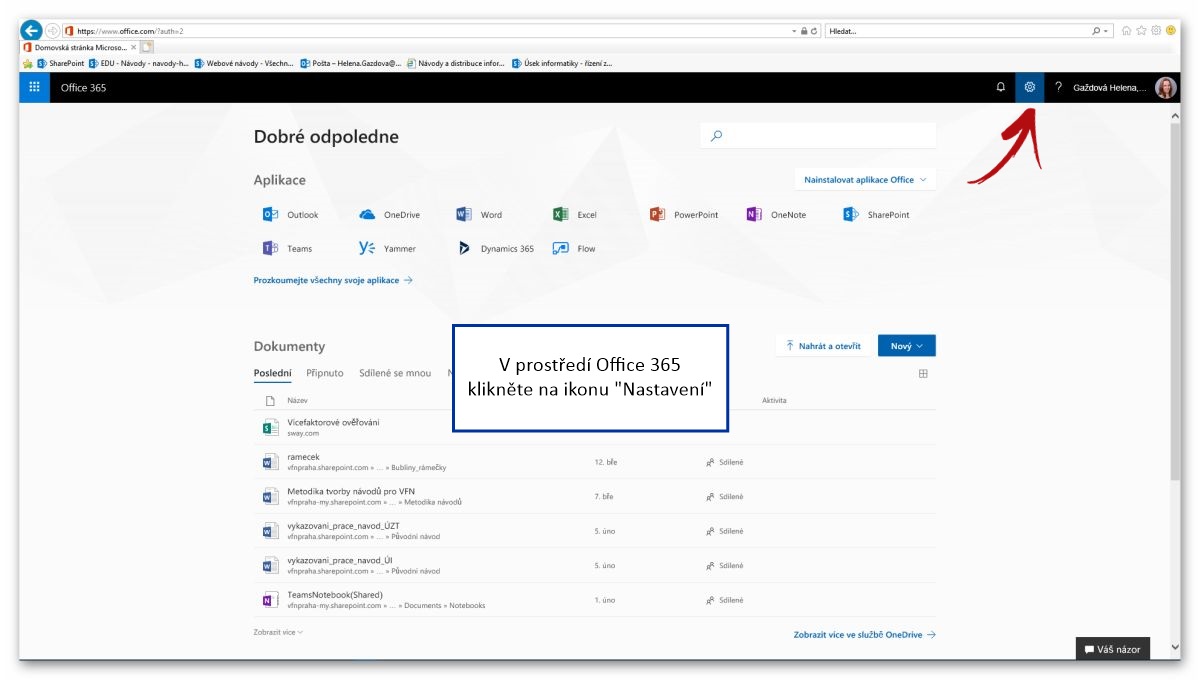Launch SharePoint from the app list

(x=877, y=215)
